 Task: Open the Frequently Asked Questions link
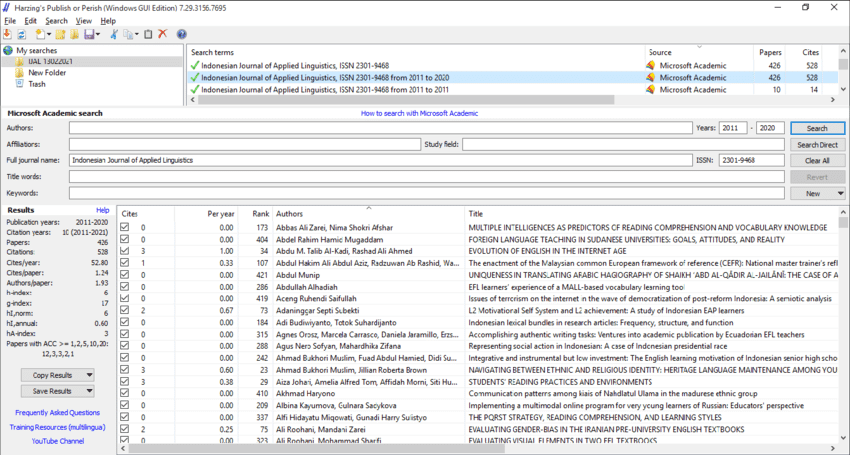click(x=57, y=412)
